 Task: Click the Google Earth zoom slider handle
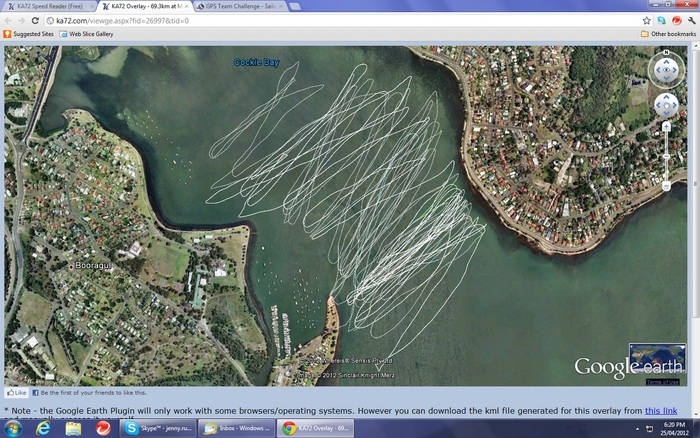pyautogui.click(x=666, y=156)
